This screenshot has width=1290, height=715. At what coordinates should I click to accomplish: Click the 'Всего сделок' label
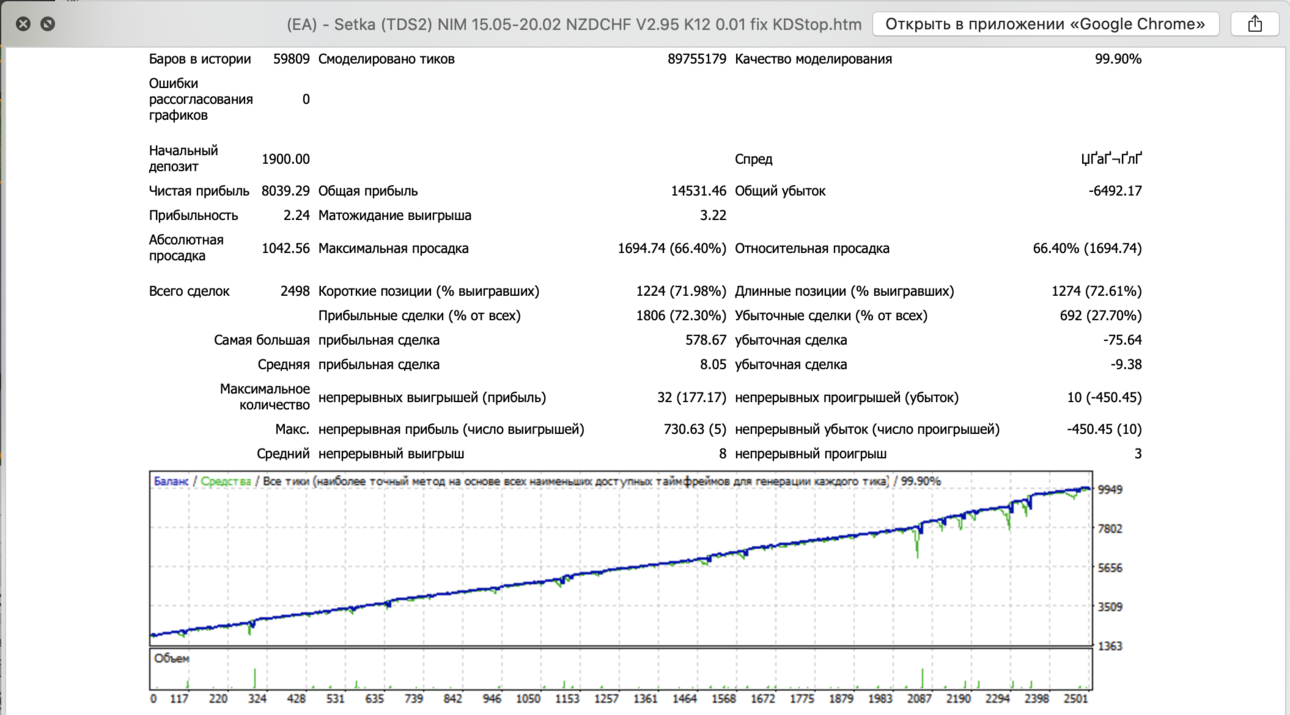pos(189,291)
